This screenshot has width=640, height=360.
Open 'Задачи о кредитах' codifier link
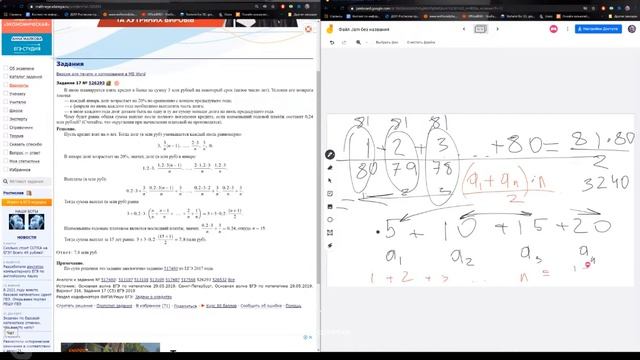point(153,297)
